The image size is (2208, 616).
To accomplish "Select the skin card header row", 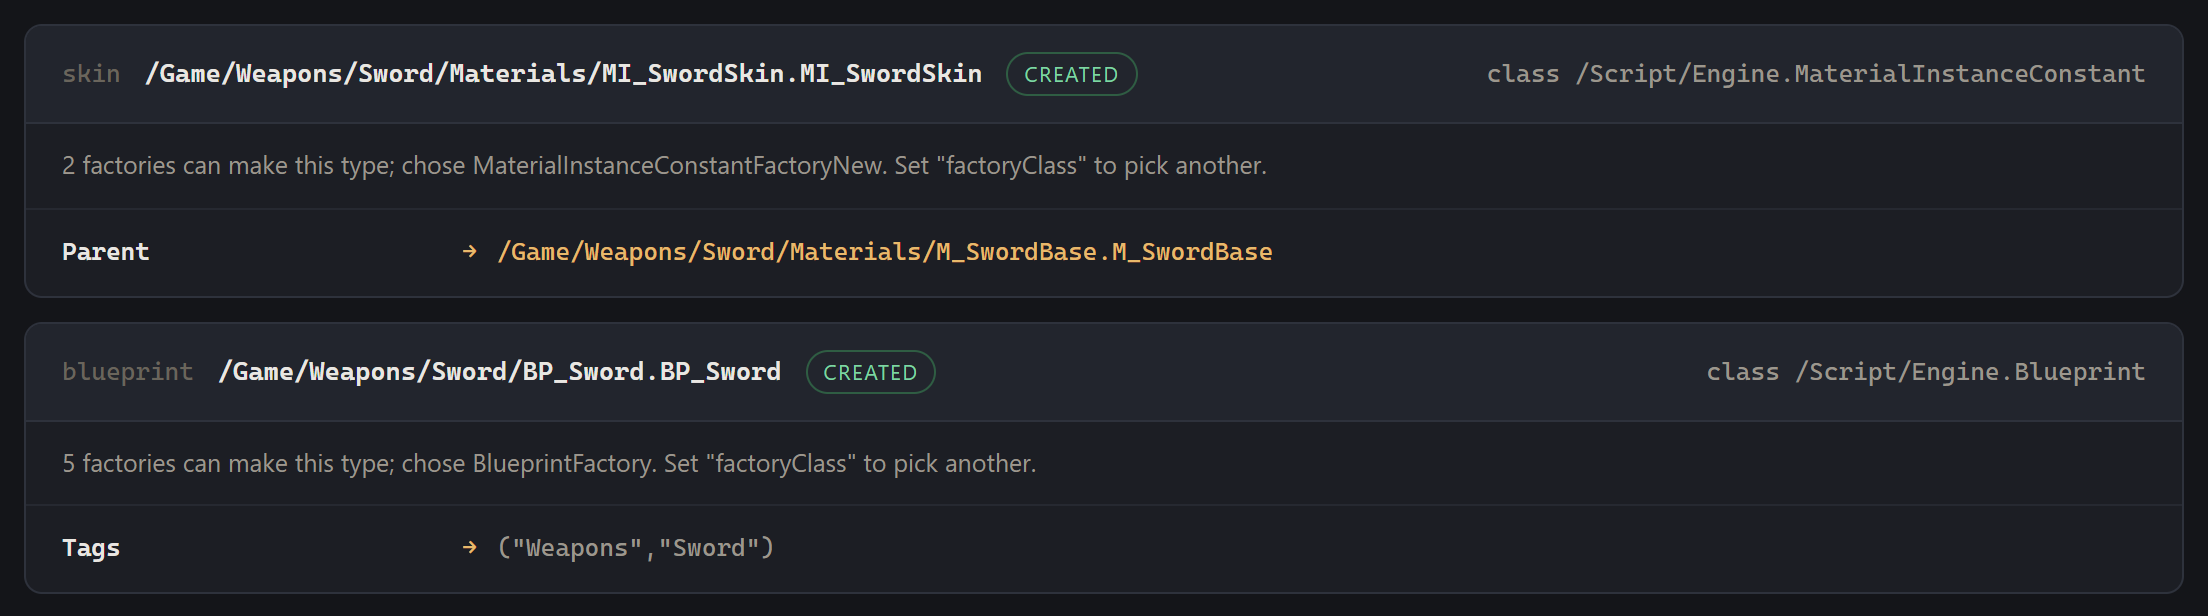I will [1104, 74].
